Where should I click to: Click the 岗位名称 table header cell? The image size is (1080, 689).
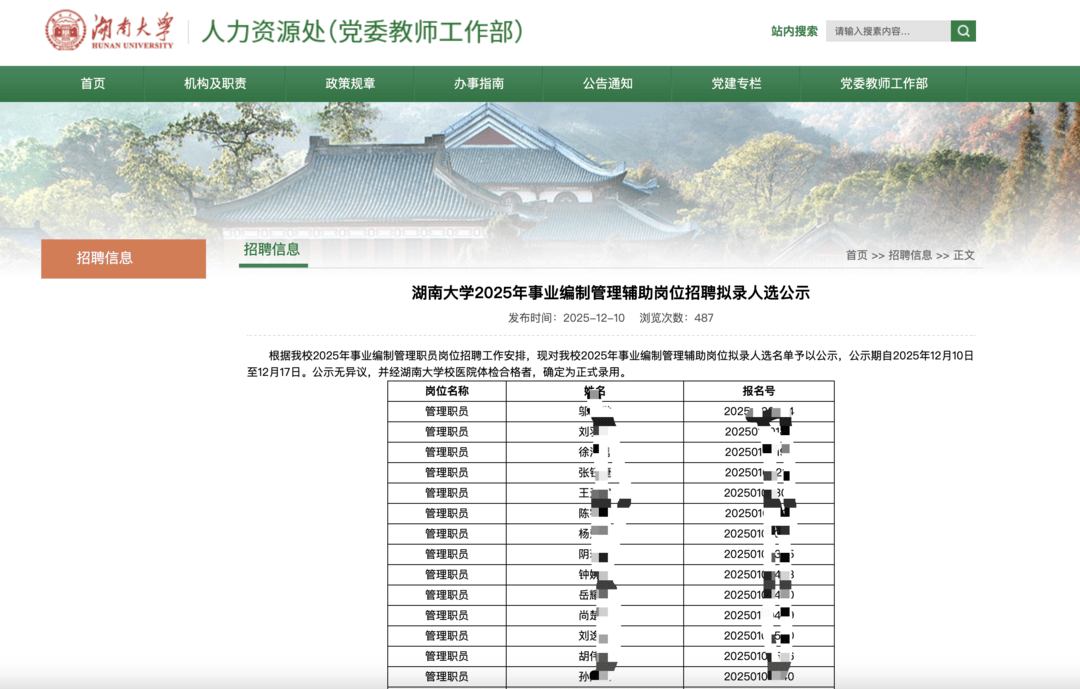449,393
